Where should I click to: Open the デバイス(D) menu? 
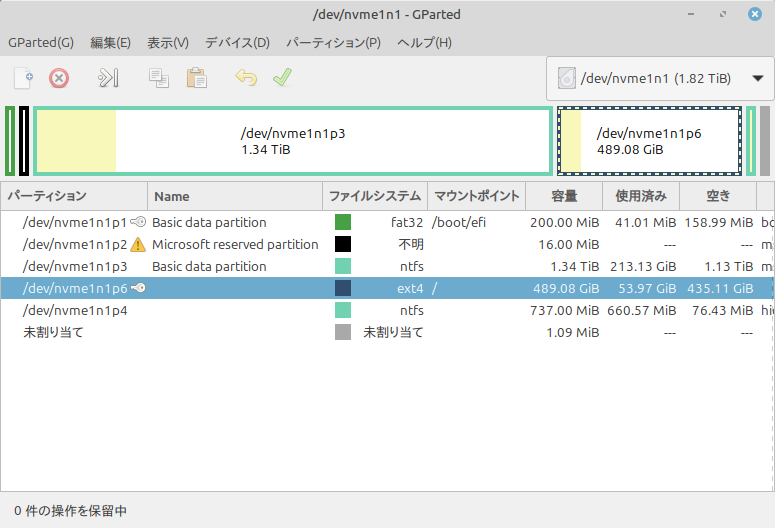[x=237, y=43]
